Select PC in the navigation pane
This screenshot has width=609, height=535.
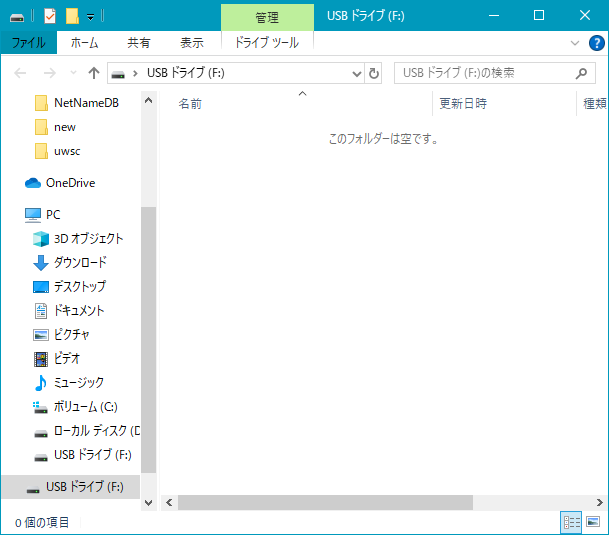point(43,215)
